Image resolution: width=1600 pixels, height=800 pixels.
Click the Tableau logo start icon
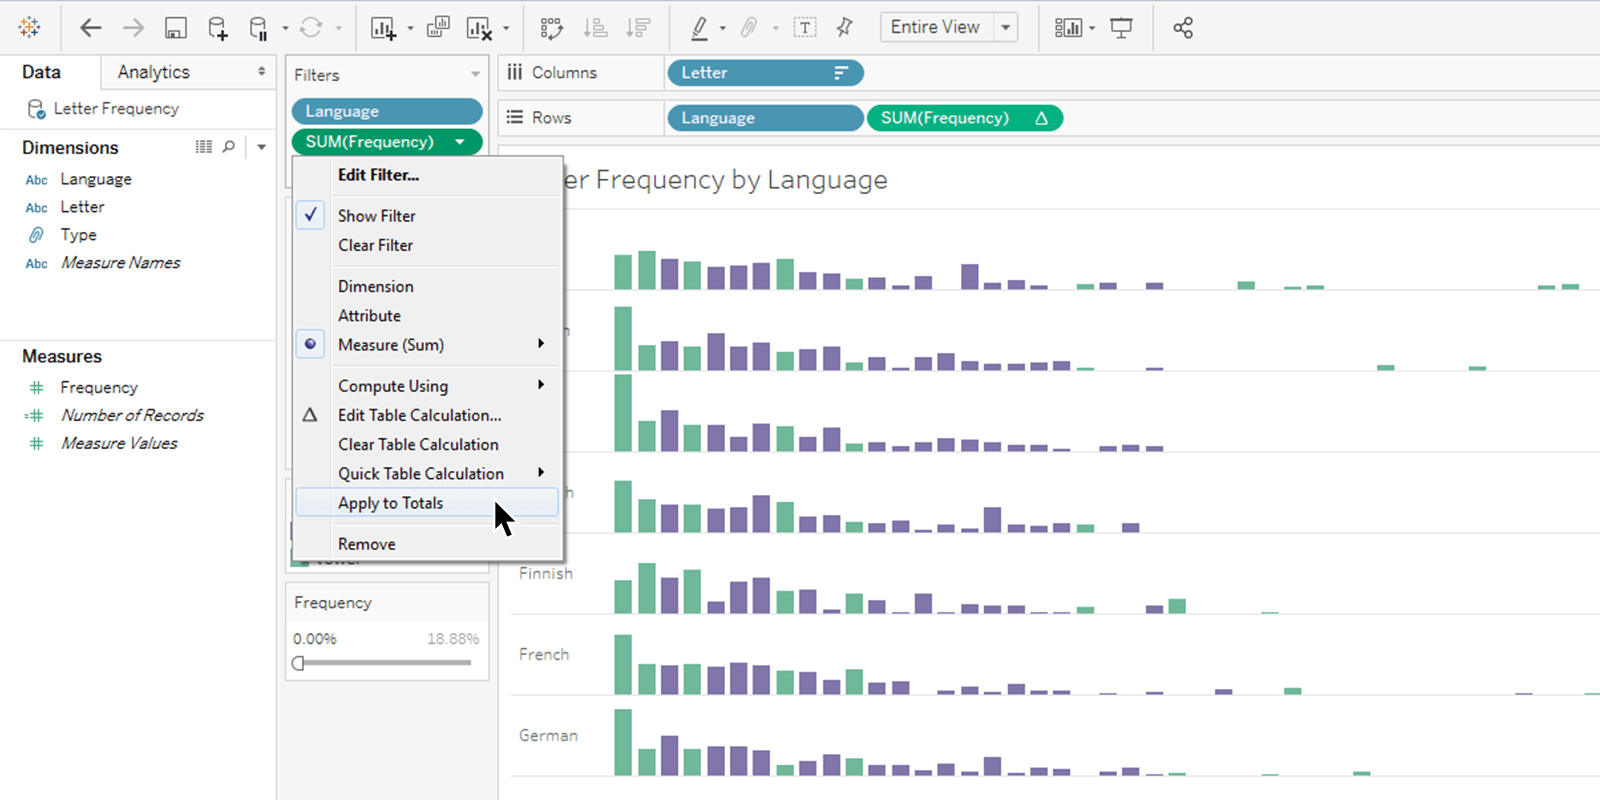[30, 28]
